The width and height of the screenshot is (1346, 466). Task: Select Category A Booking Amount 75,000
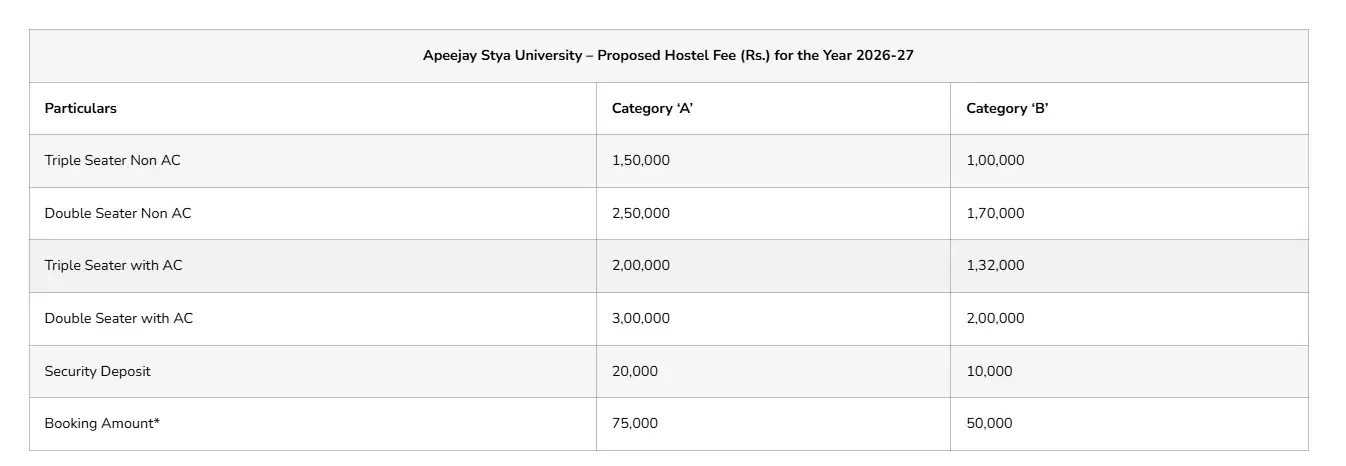click(x=634, y=423)
